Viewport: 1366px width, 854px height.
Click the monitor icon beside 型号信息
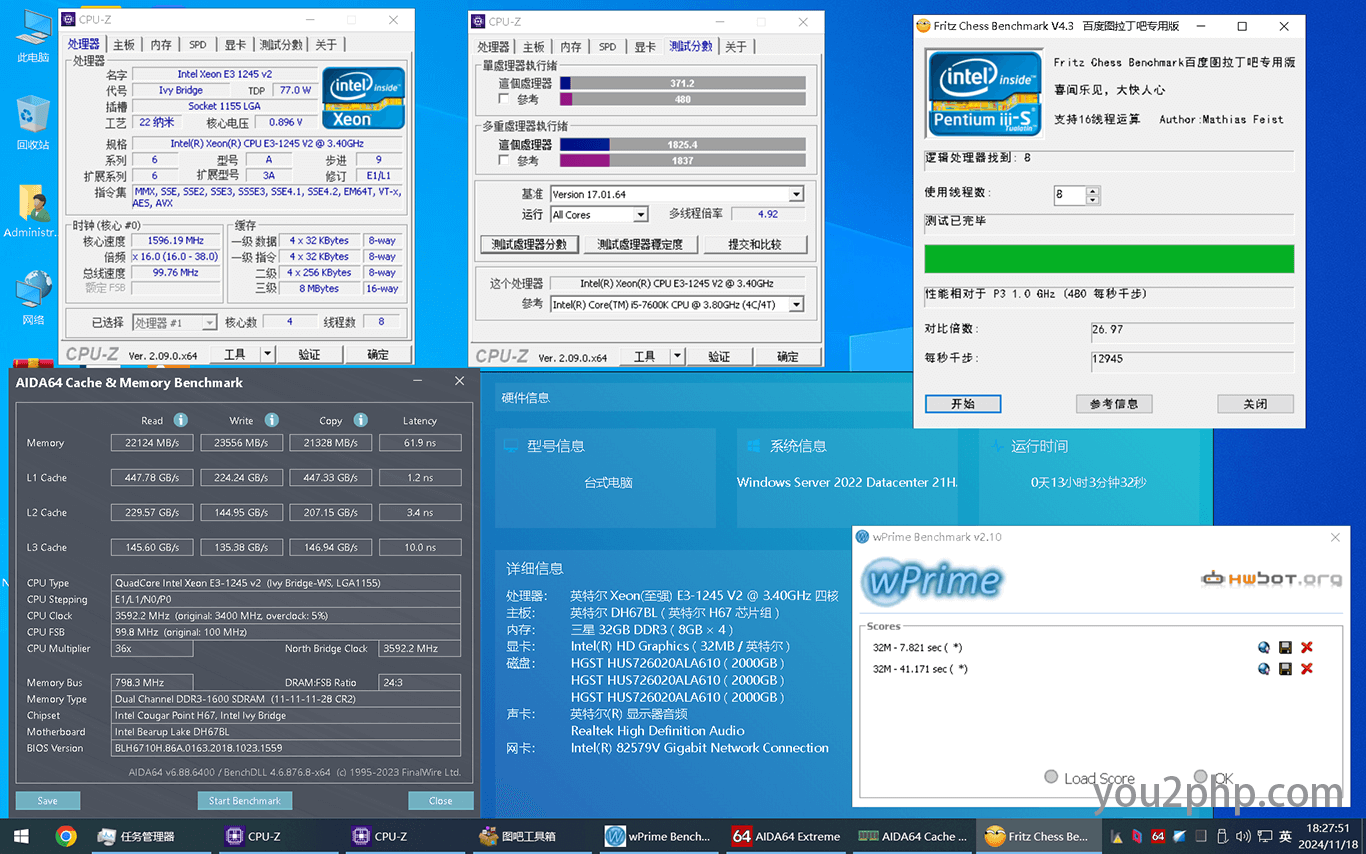coord(510,446)
